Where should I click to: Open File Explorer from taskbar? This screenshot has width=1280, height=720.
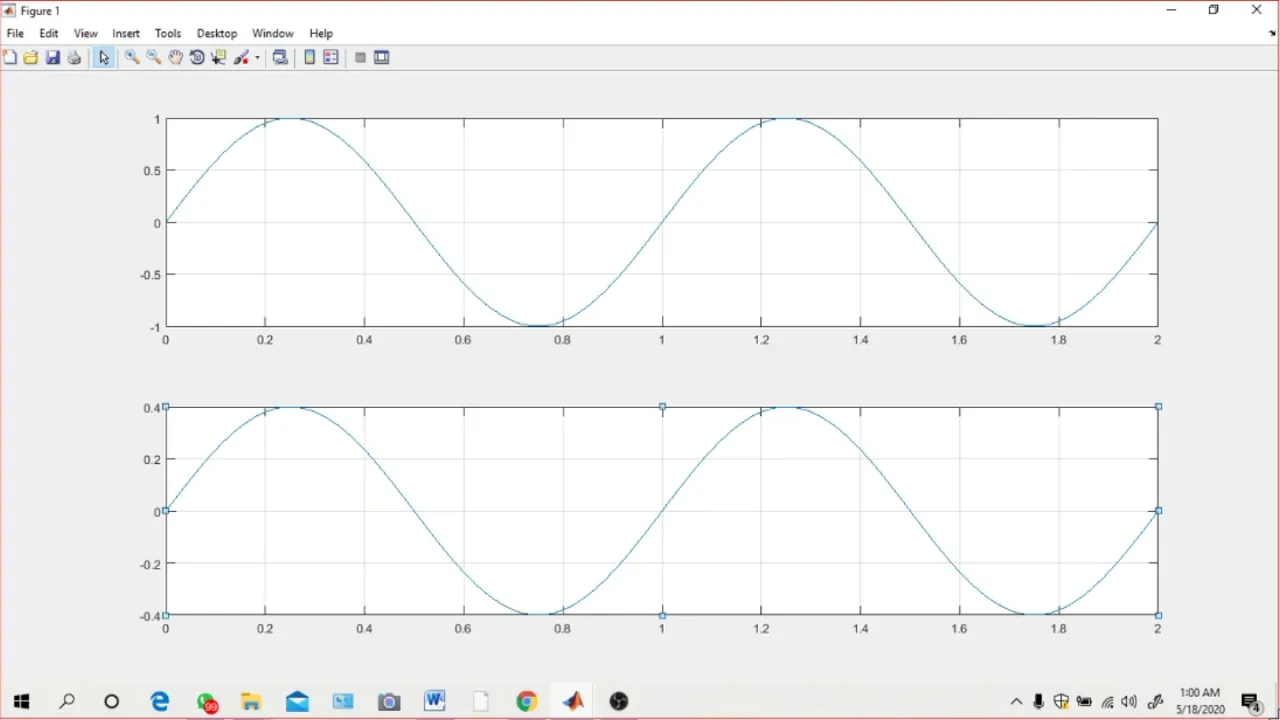[251, 702]
